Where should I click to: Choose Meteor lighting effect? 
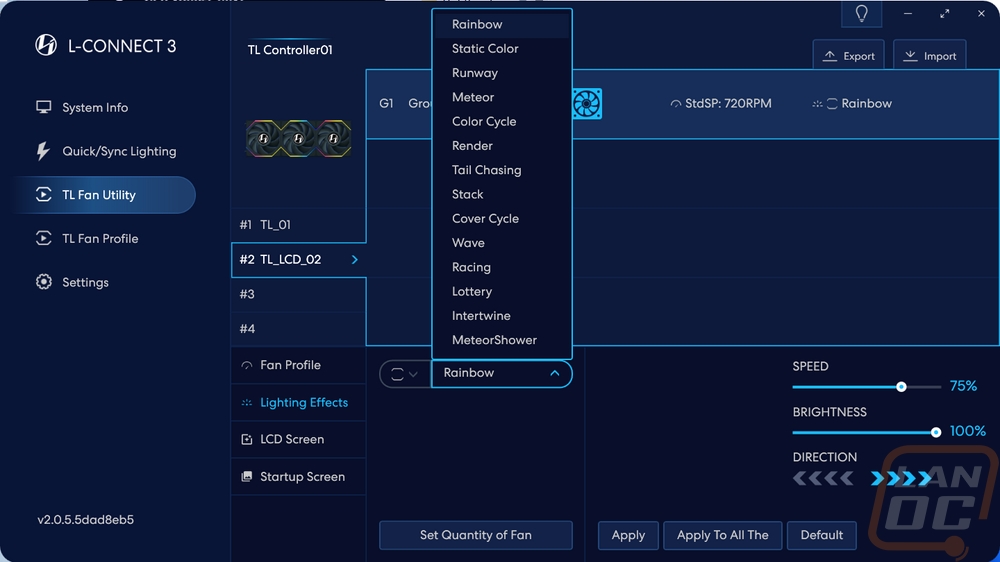click(502, 97)
